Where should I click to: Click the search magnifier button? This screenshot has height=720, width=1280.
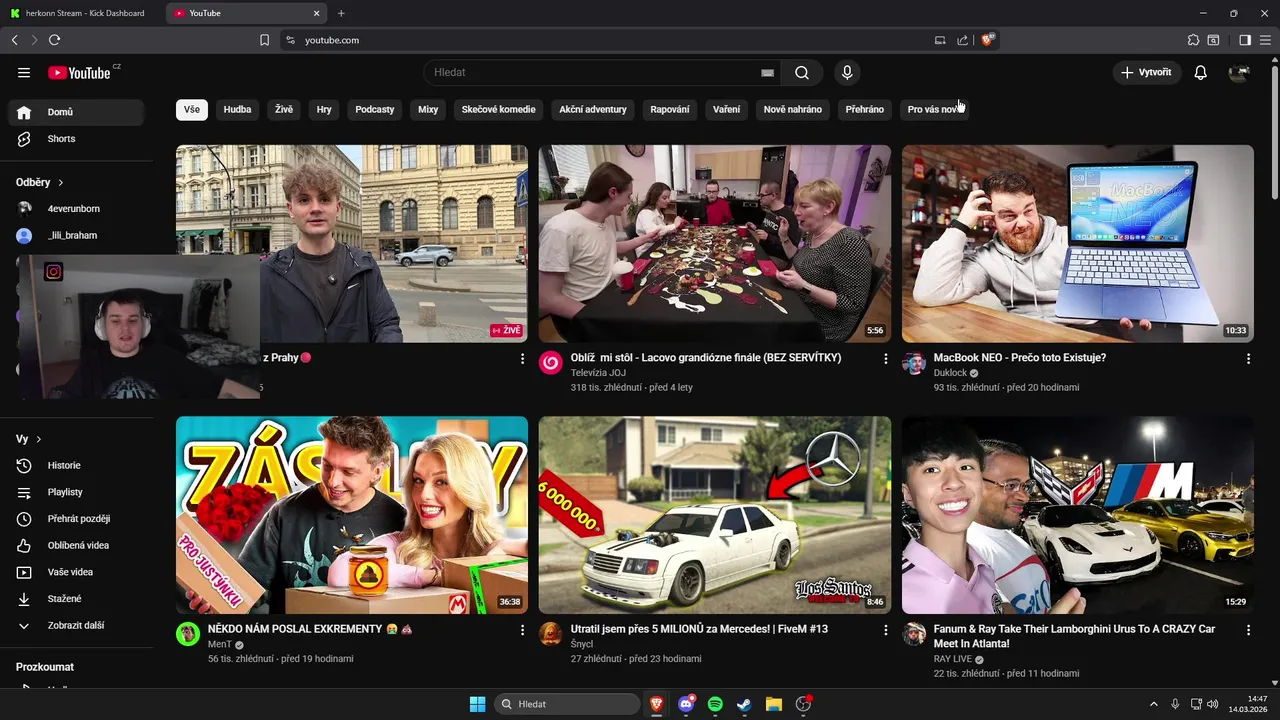tap(802, 72)
